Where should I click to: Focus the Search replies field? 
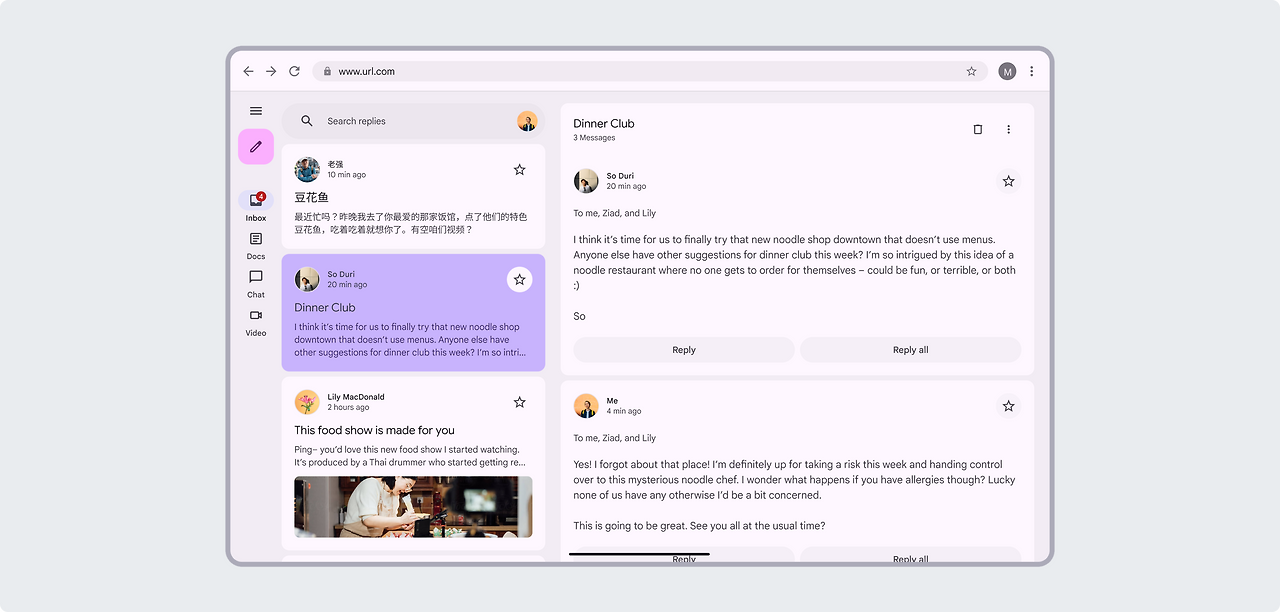click(x=413, y=121)
